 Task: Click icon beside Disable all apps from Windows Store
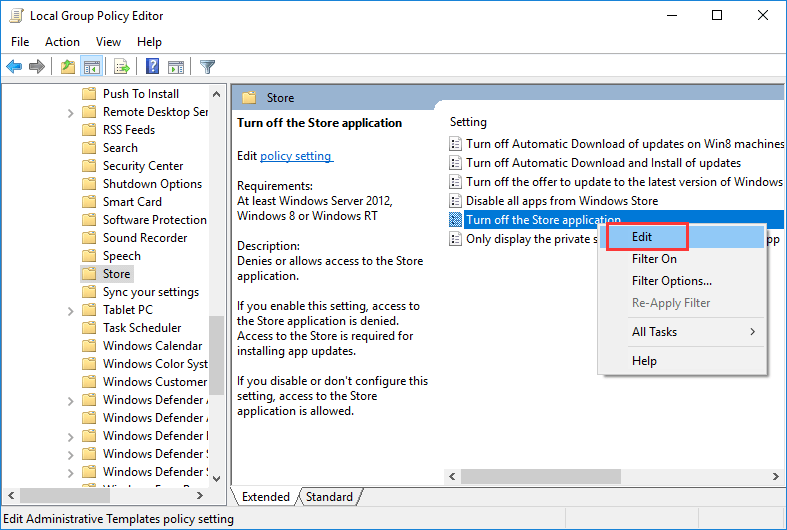point(456,201)
